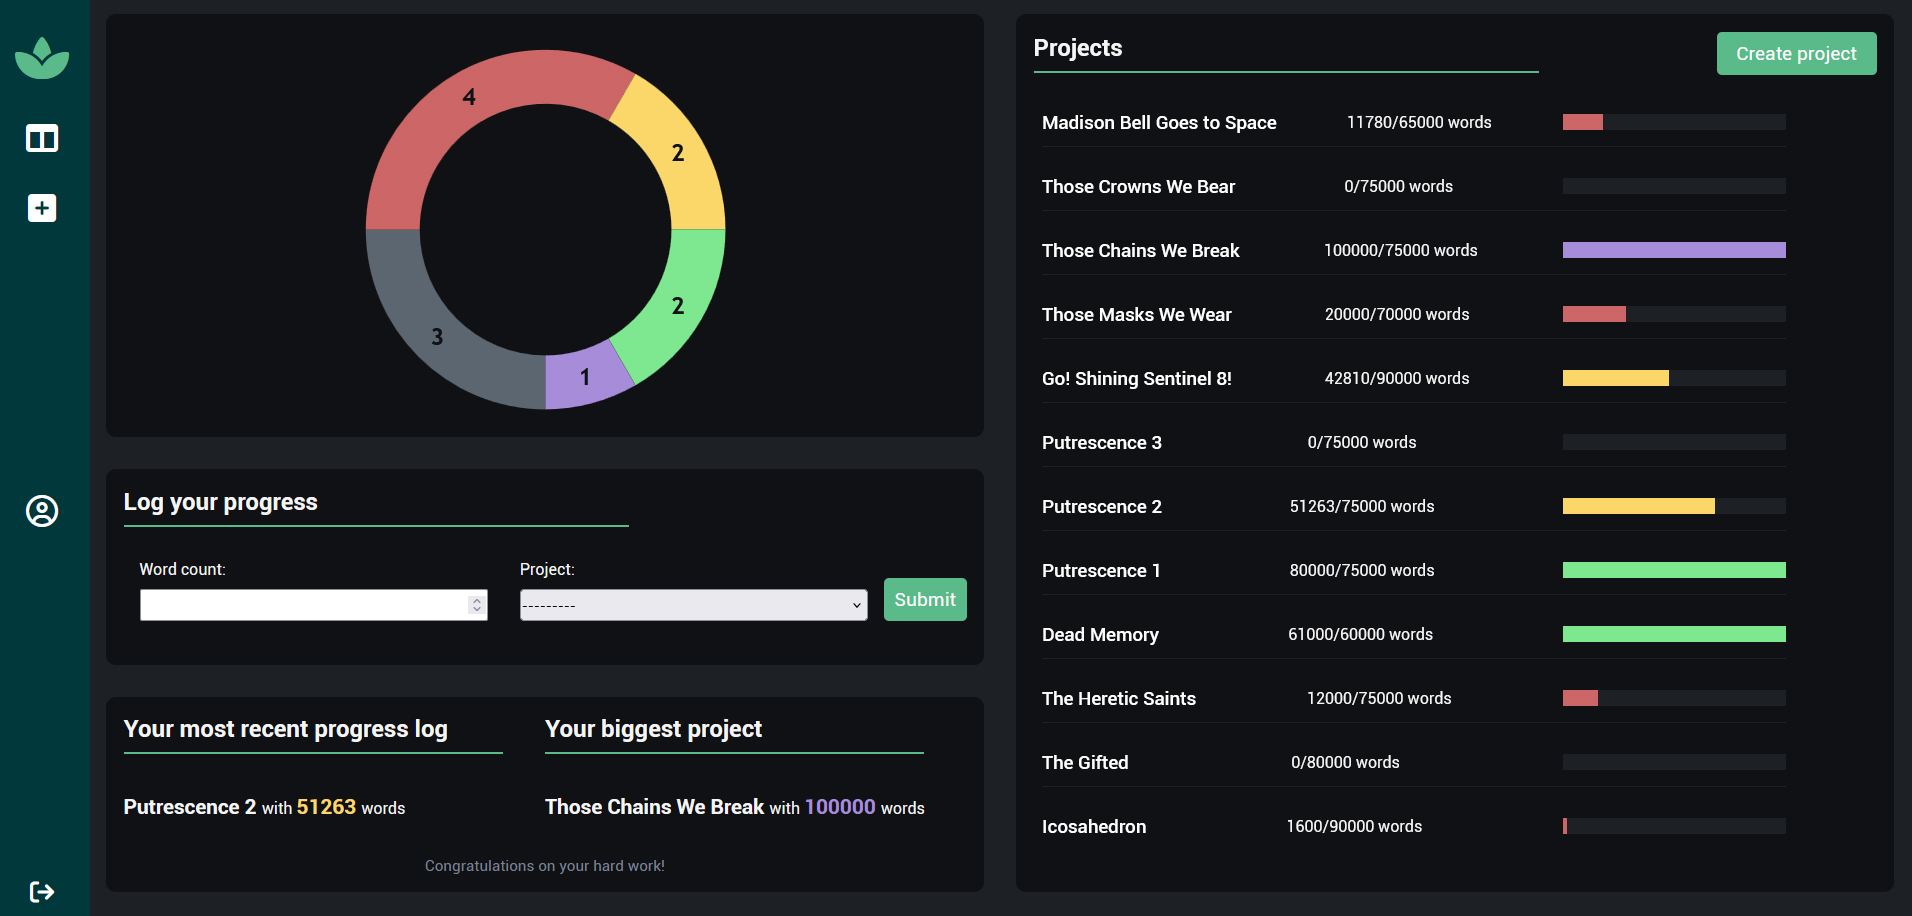Viewport: 1912px width, 916px height.
Task: Click the Those Chains We Break purple progress bar
Action: pos(1673,251)
